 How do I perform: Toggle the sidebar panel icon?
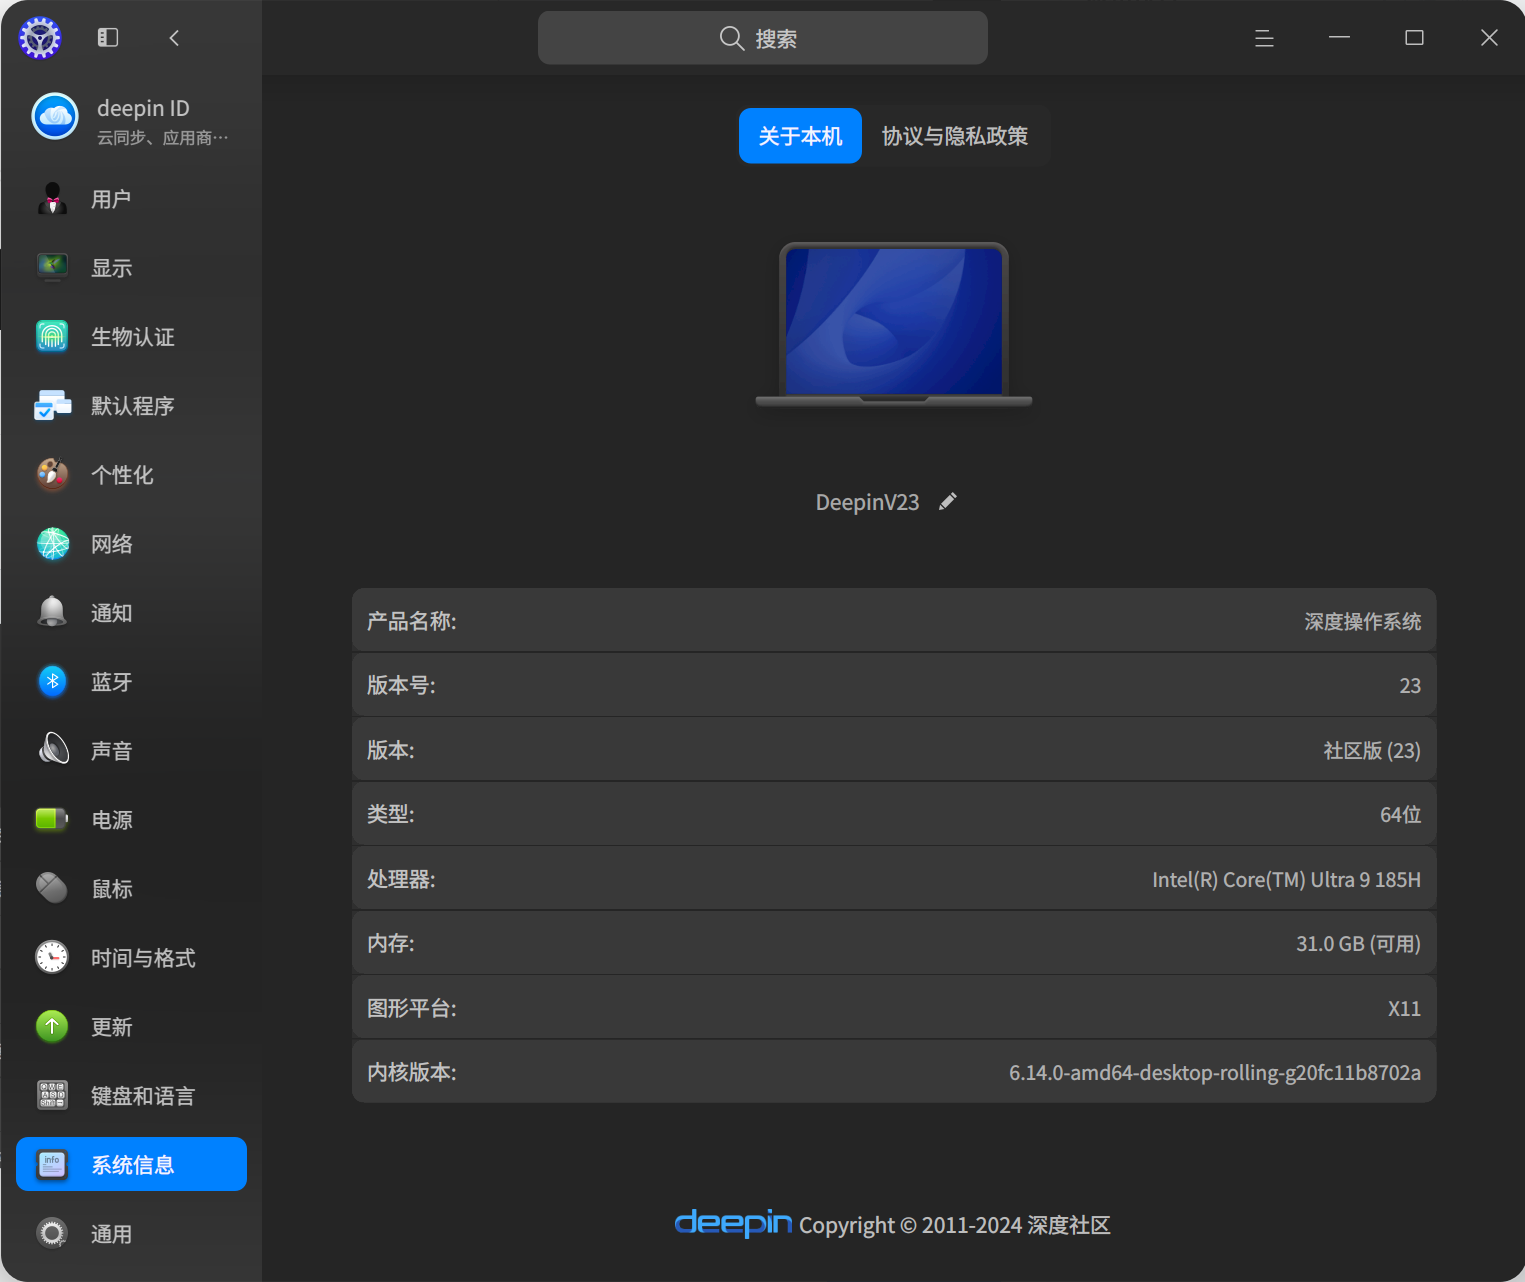[x=108, y=38]
